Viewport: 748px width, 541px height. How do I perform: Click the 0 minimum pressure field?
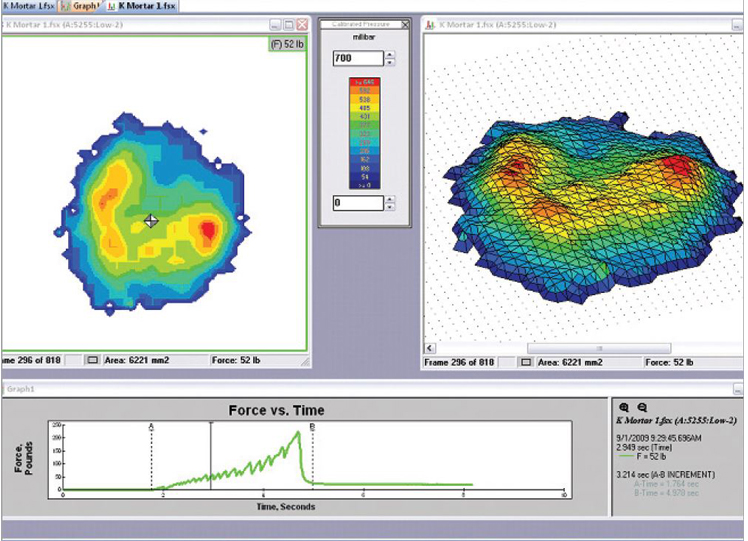(358, 203)
